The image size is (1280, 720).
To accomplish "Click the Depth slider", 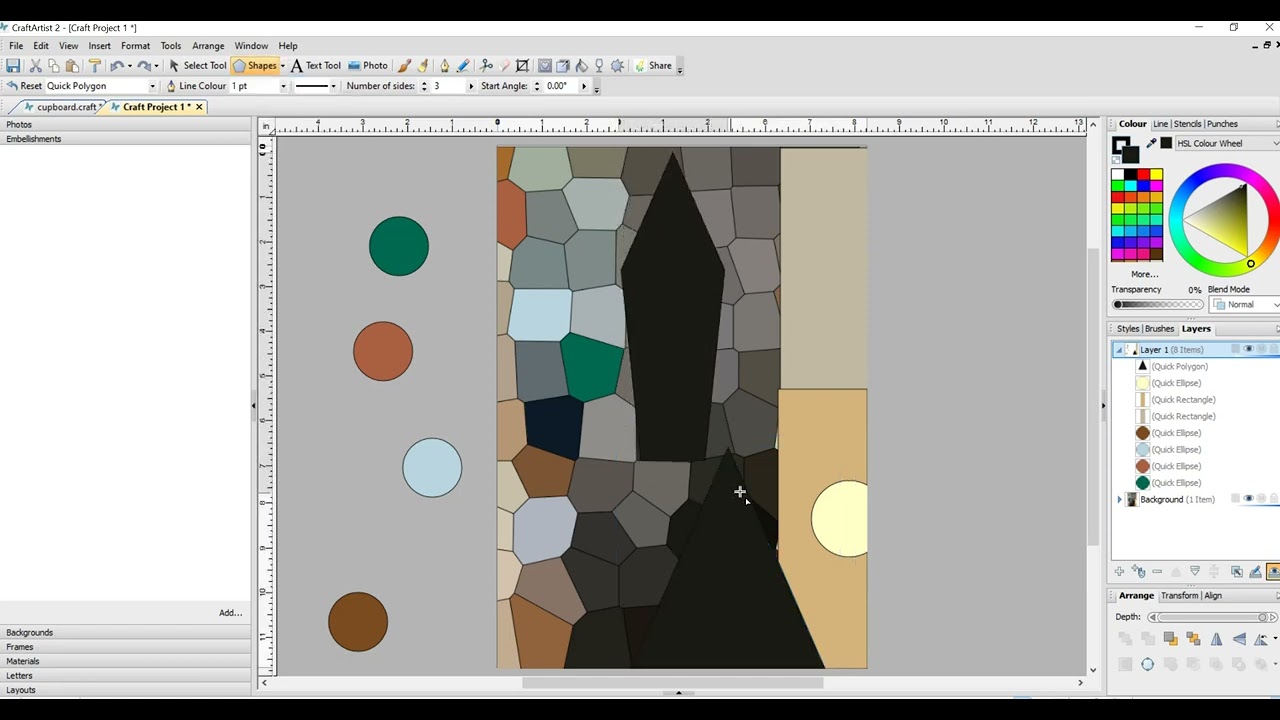I will (x=1210, y=617).
